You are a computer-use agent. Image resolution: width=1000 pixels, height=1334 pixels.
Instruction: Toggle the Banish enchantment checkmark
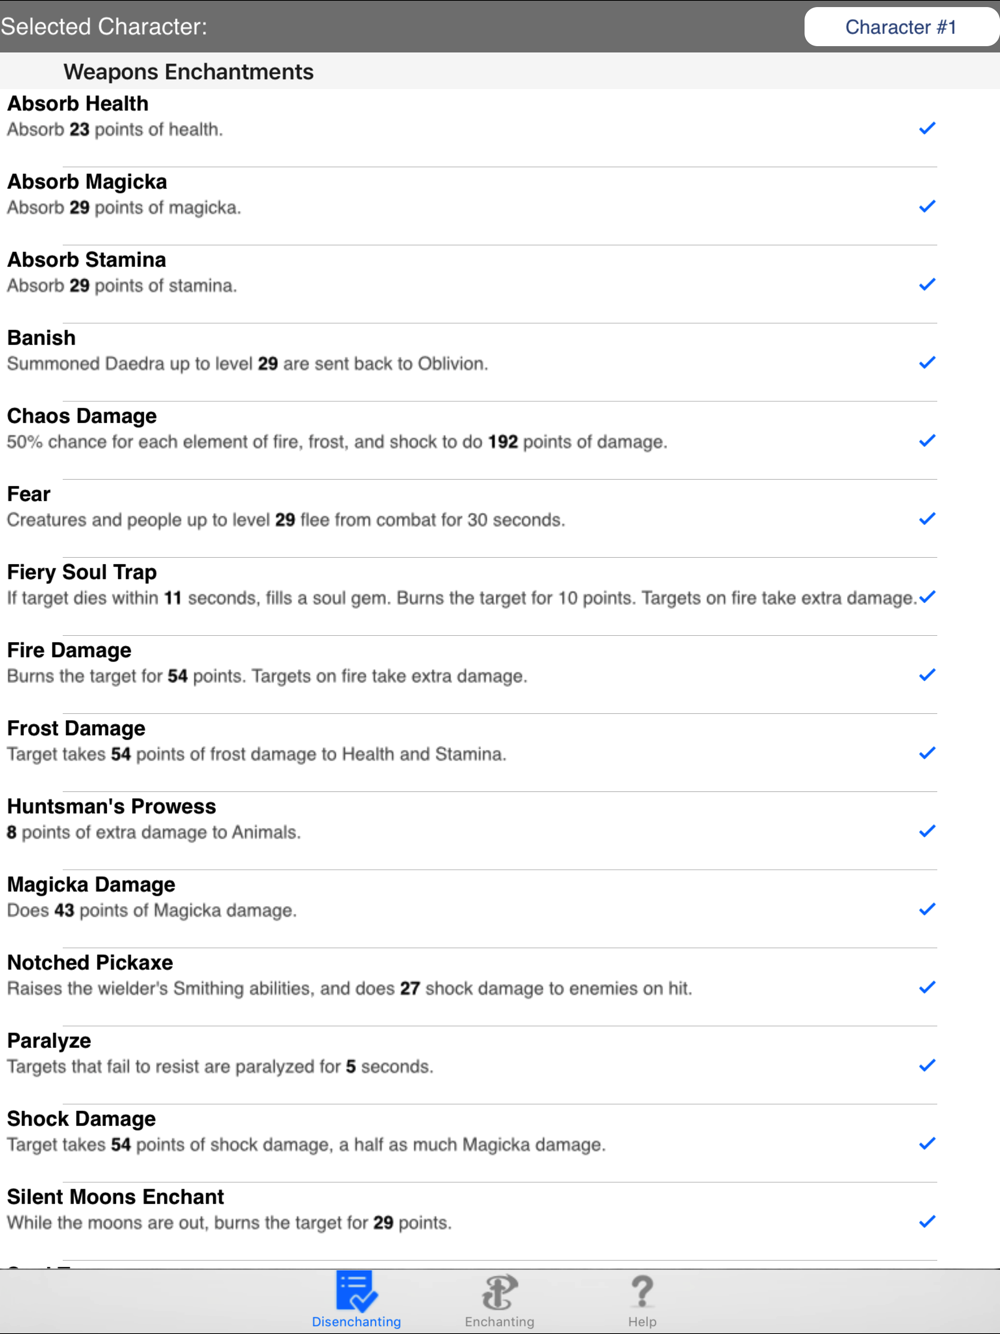927,362
